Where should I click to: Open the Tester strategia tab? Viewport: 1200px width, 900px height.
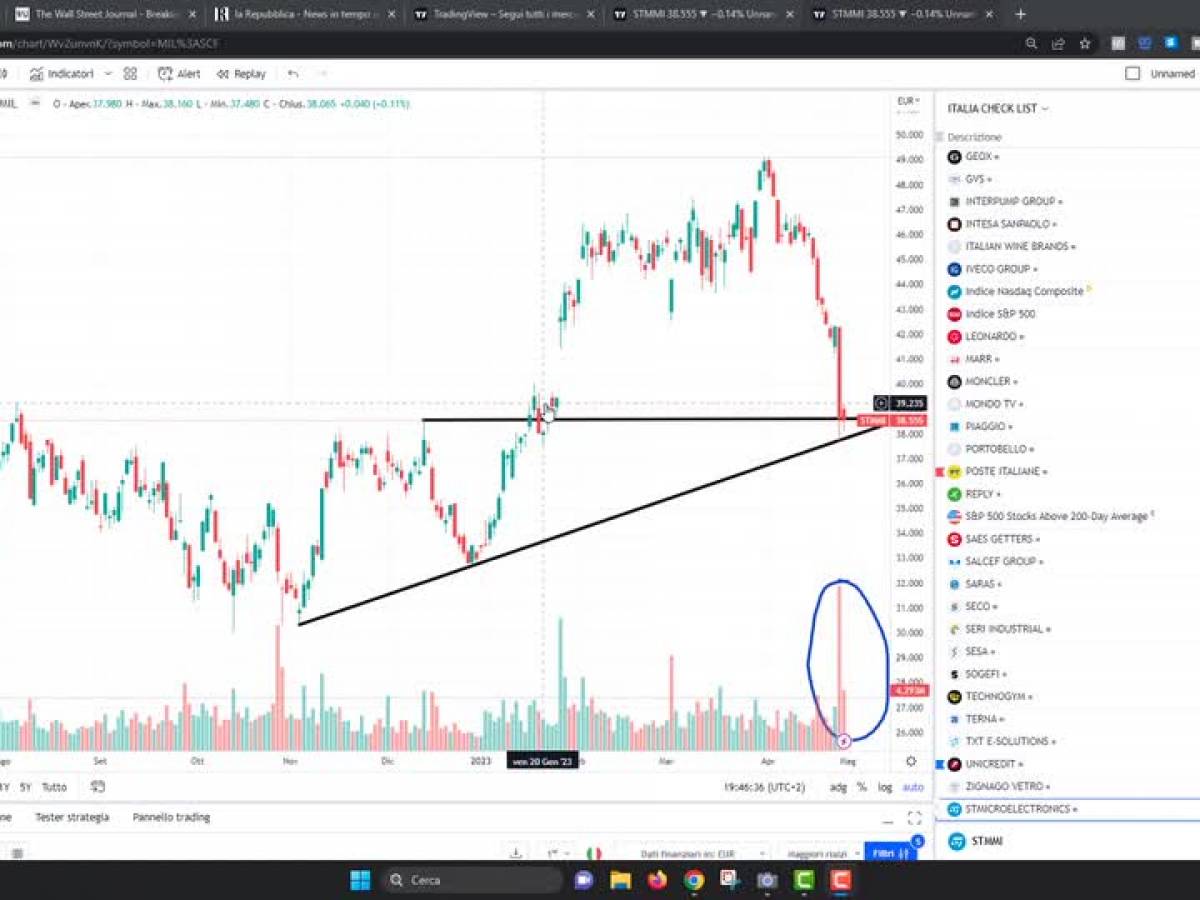(x=72, y=817)
